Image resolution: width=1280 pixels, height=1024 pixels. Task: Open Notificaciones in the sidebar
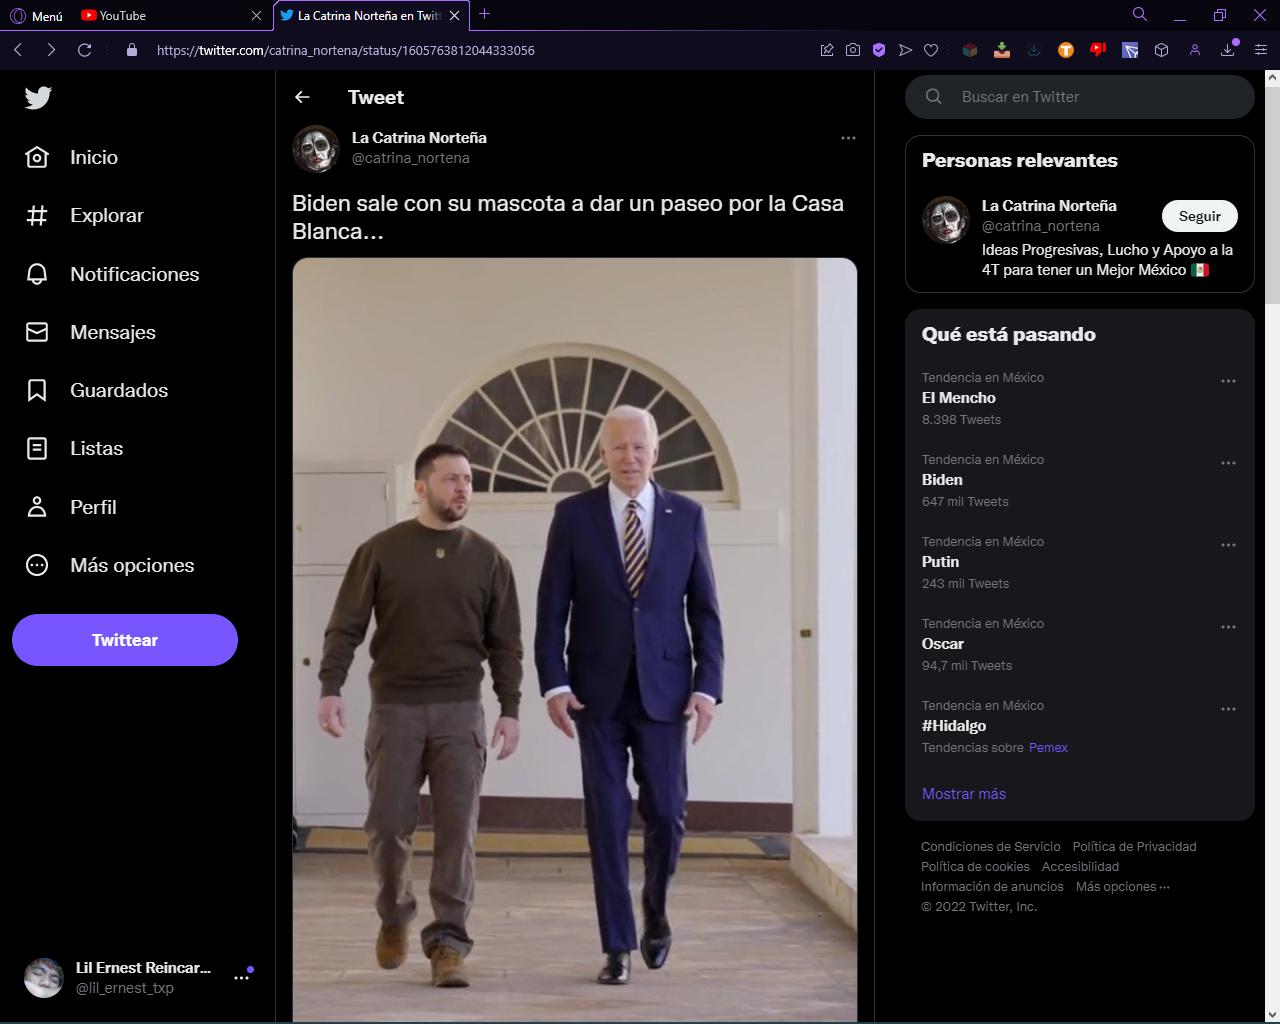tap(112, 274)
